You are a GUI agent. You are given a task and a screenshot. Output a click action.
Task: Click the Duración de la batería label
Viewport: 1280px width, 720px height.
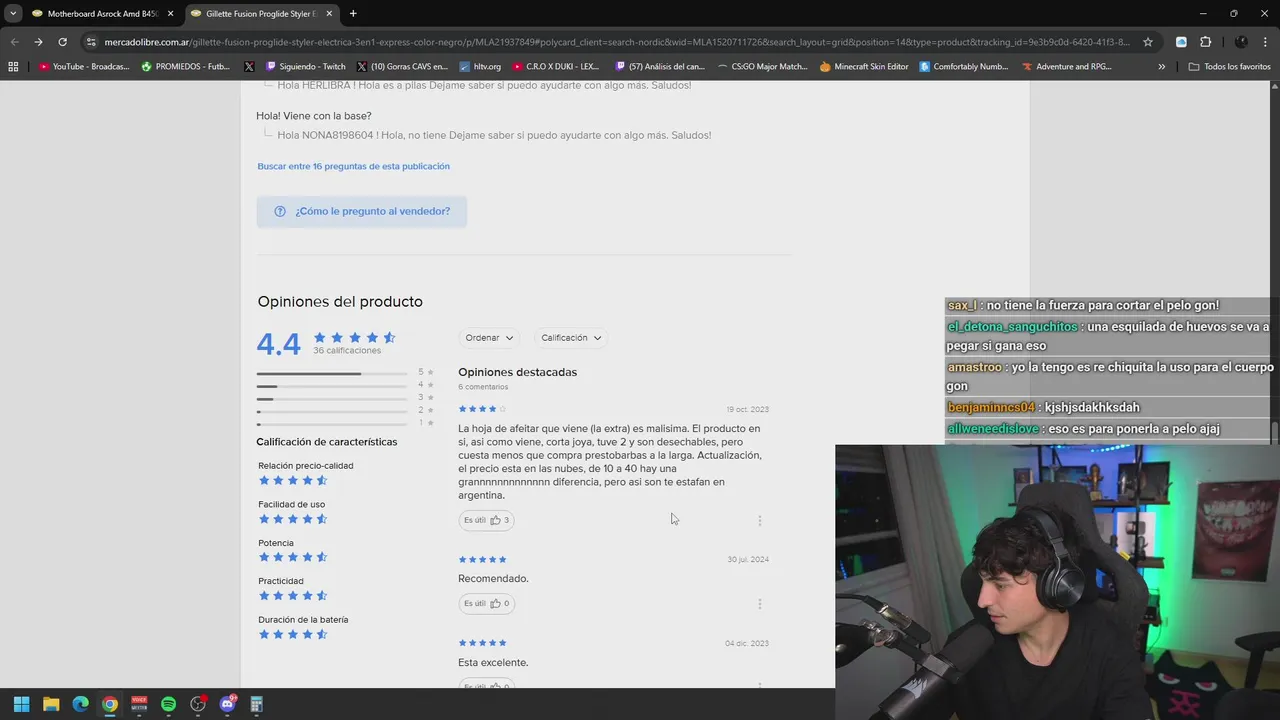(x=303, y=620)
